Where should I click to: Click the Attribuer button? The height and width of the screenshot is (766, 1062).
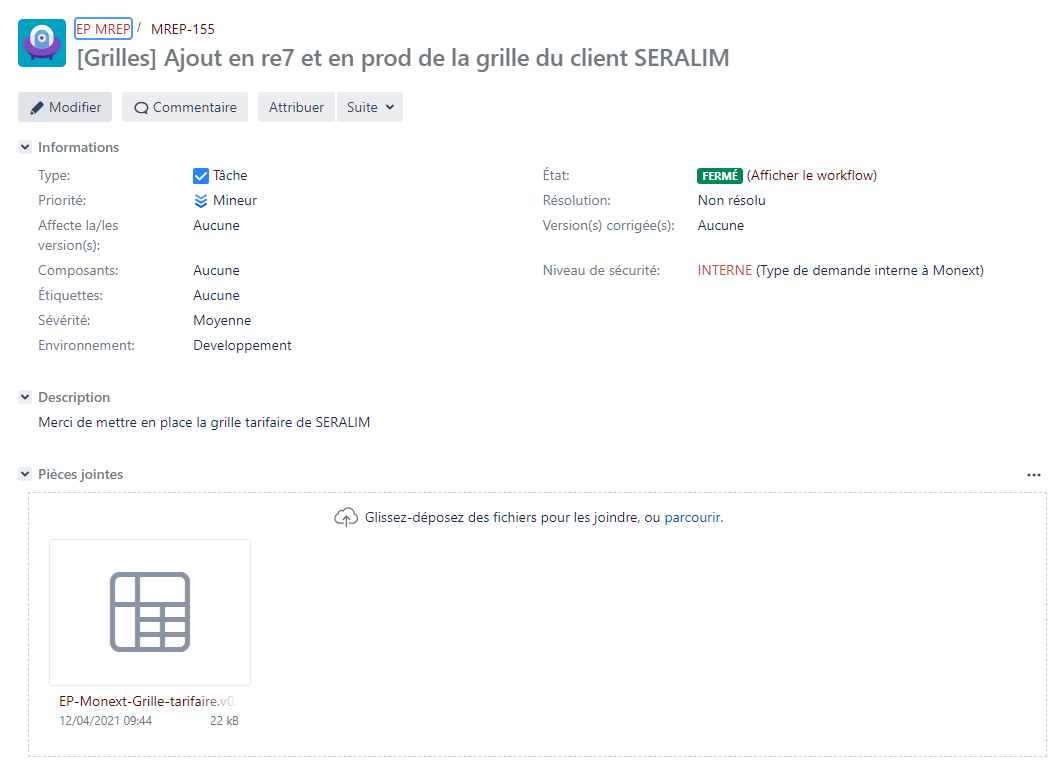coord(296,108)
